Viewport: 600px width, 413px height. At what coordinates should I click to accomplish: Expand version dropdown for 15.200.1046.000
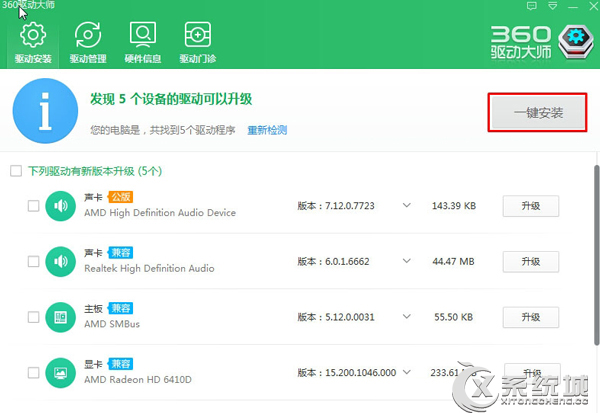pos(407,372)
